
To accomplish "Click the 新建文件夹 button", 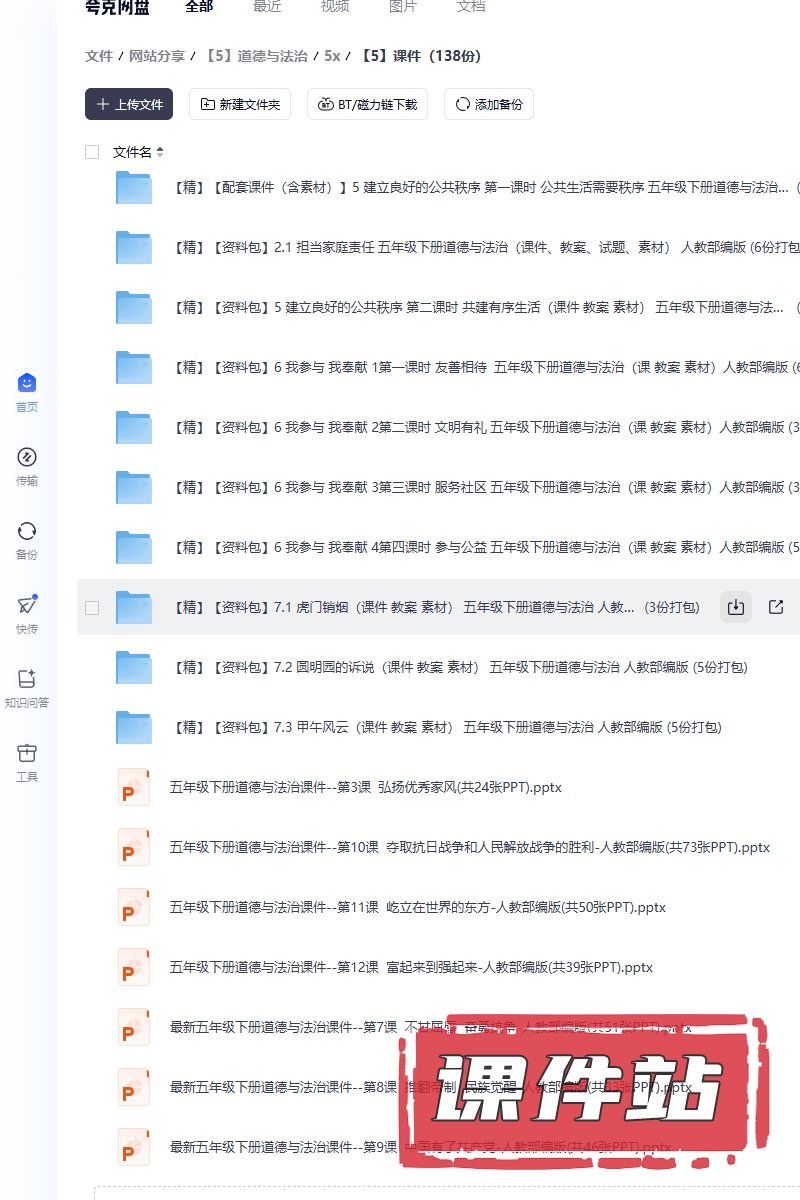I will [240, 104].
